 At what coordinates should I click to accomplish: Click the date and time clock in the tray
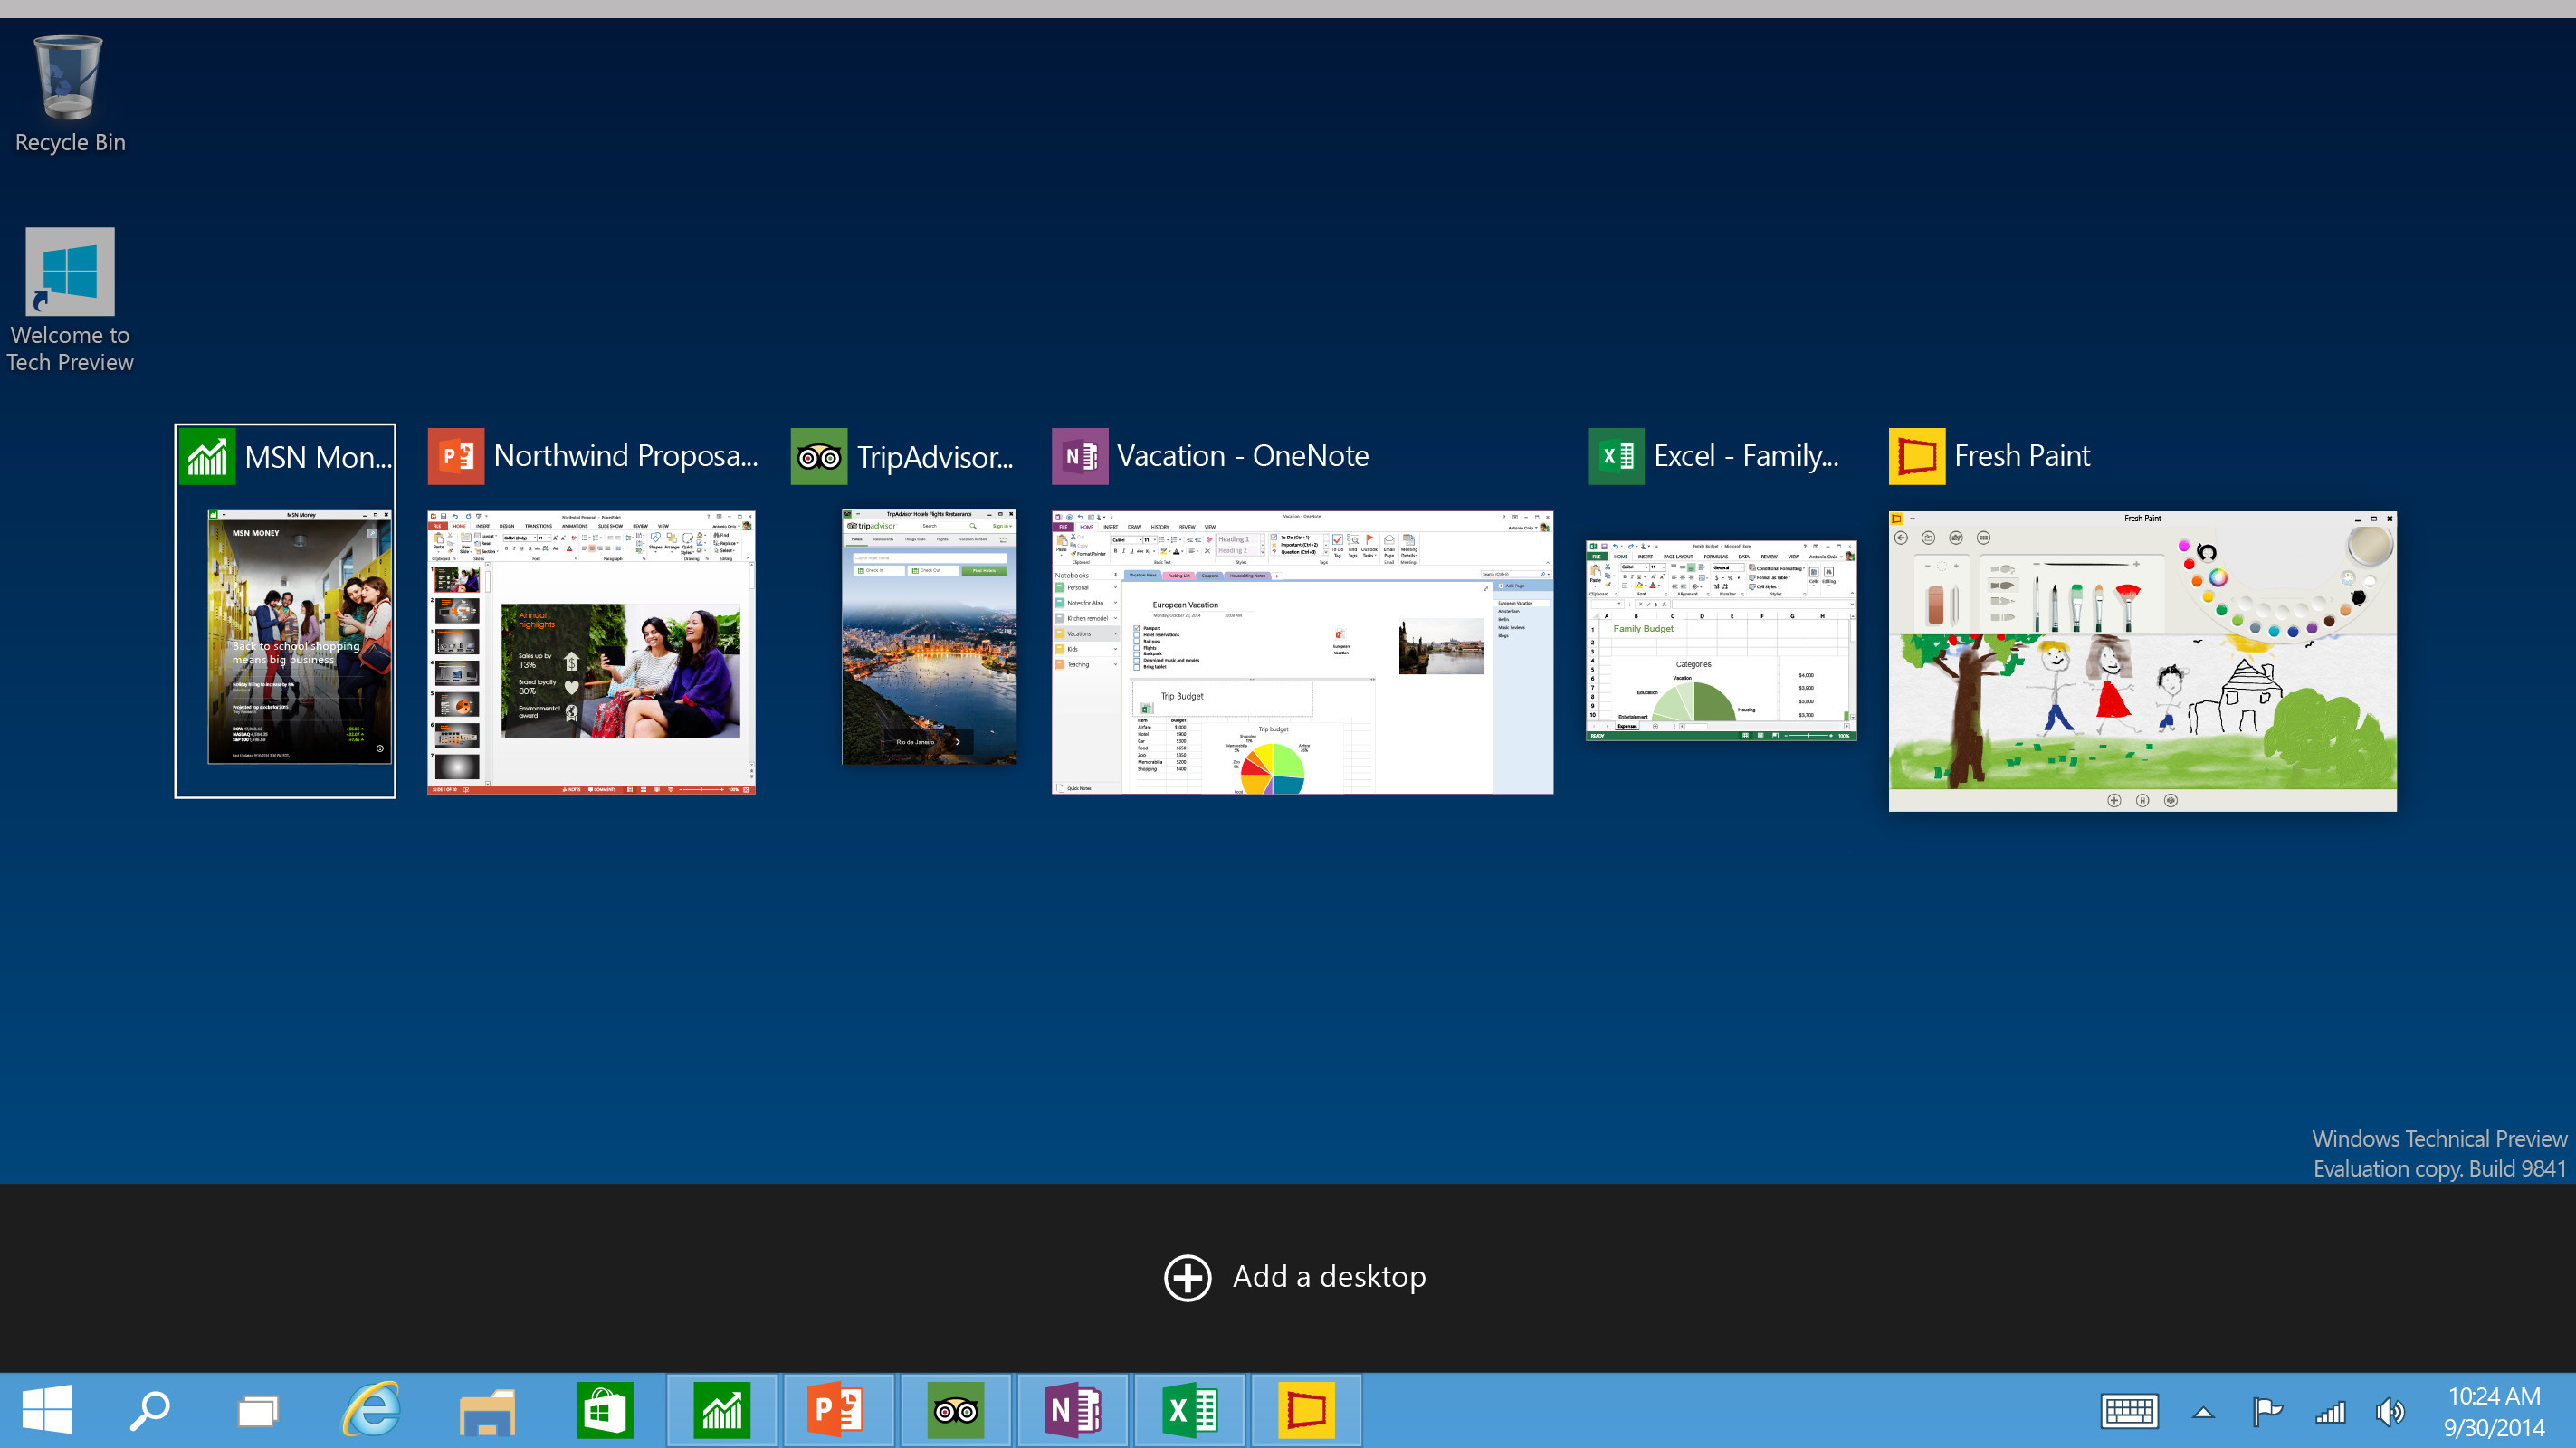point(2493,1411)
